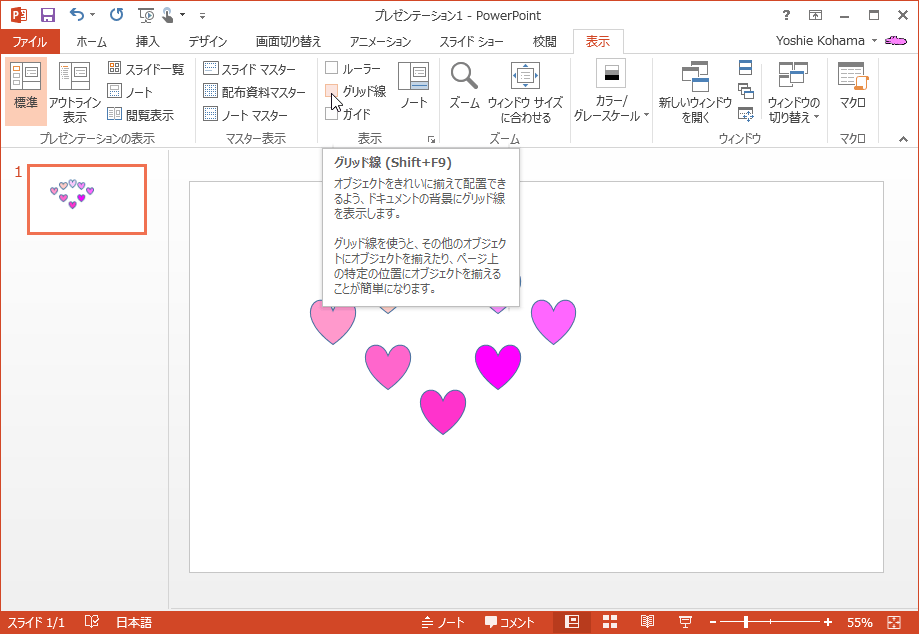Image resolution: width=919 pixels, height=634 pixels.
Task: Click the Cascade windows icon
Action: 746,91
